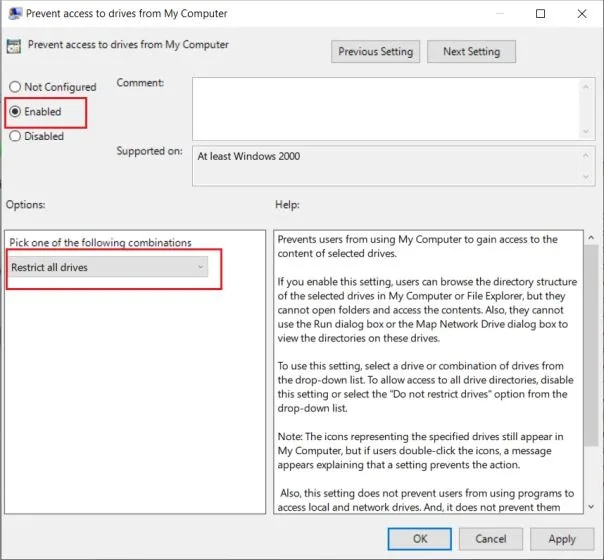Click the Help pane scroll up arrow
Screen dimensions: 604x560
click(x=591, y=238)
